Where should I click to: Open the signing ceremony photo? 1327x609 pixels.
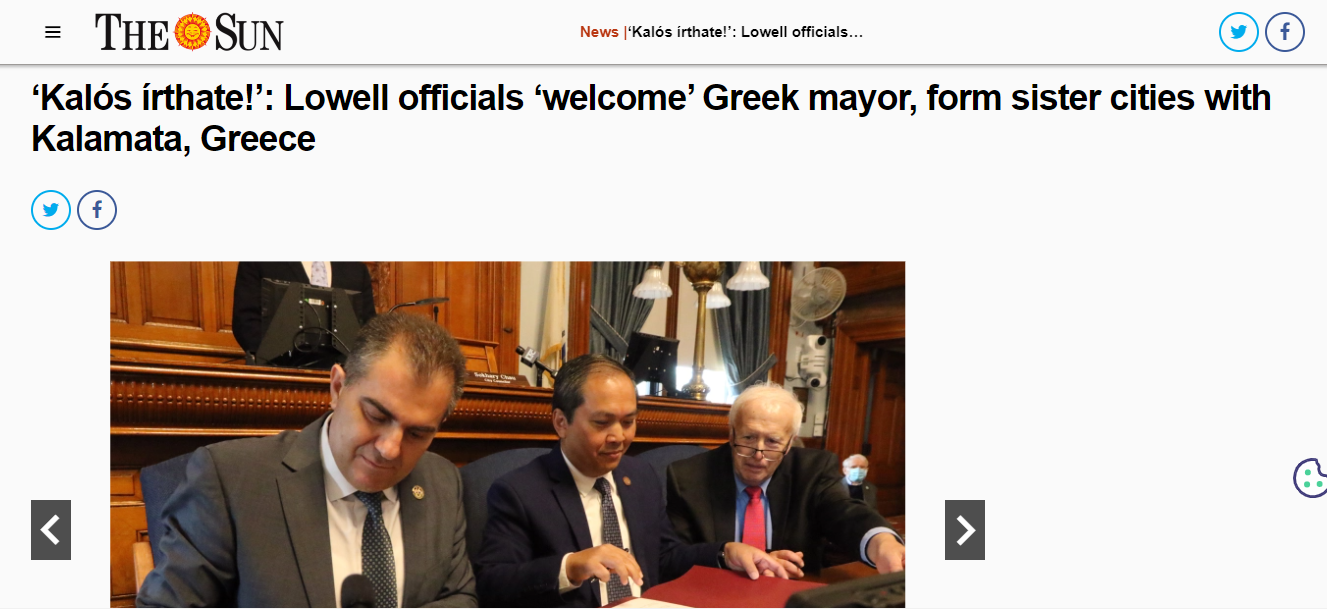(x=507, y=435)
